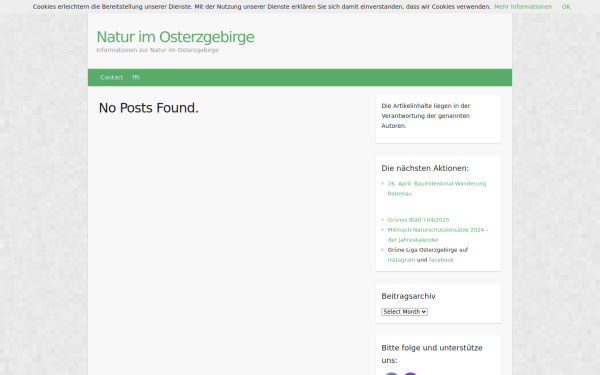Open Mehr Informationen about cookies

pyautogui.click(x=523, y=7)
